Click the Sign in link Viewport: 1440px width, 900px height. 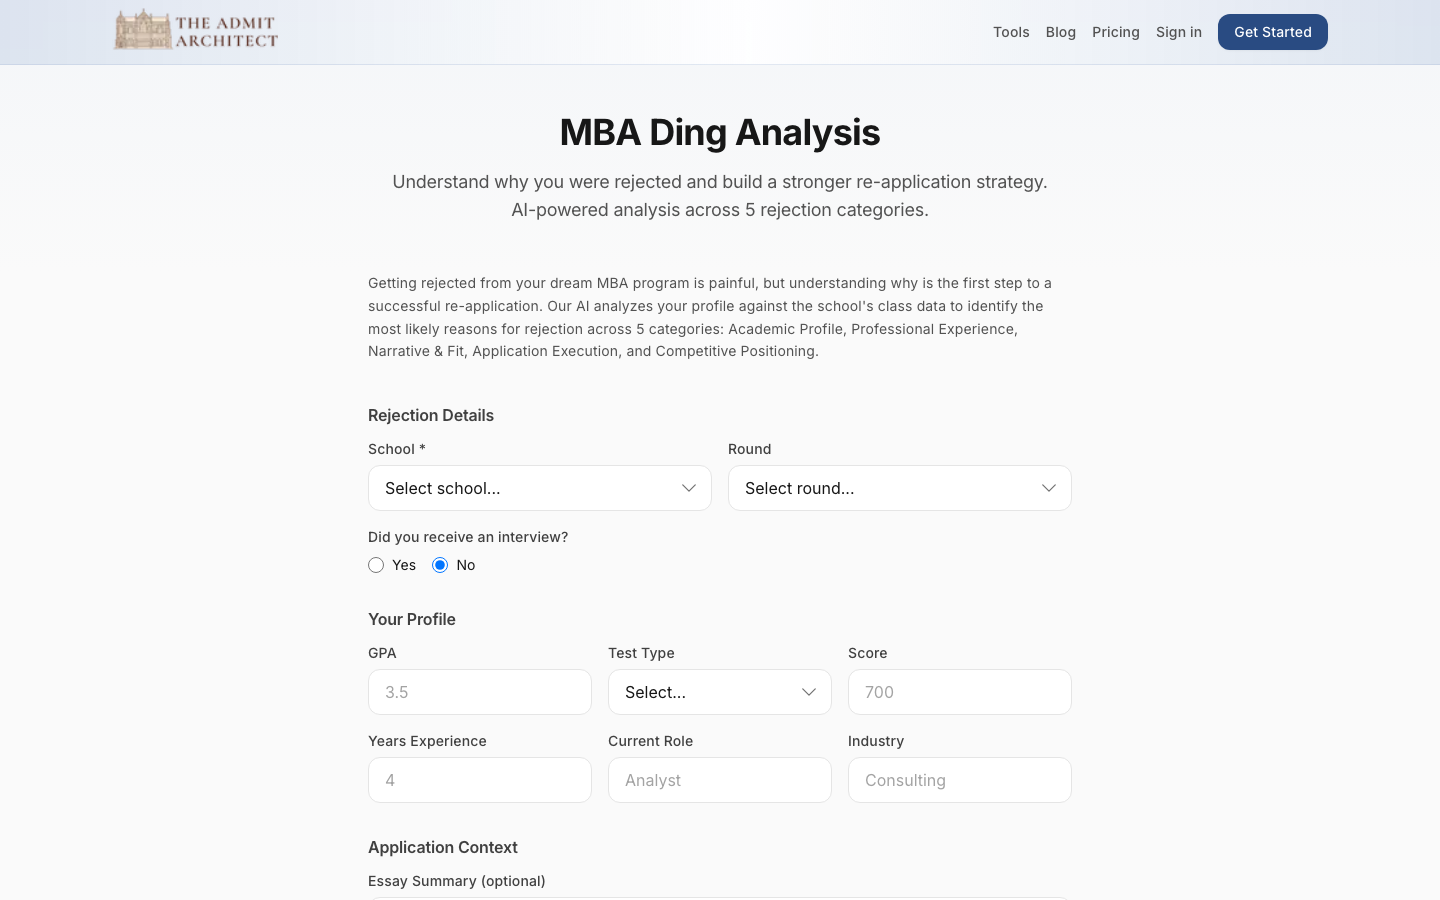[1179, 32]
